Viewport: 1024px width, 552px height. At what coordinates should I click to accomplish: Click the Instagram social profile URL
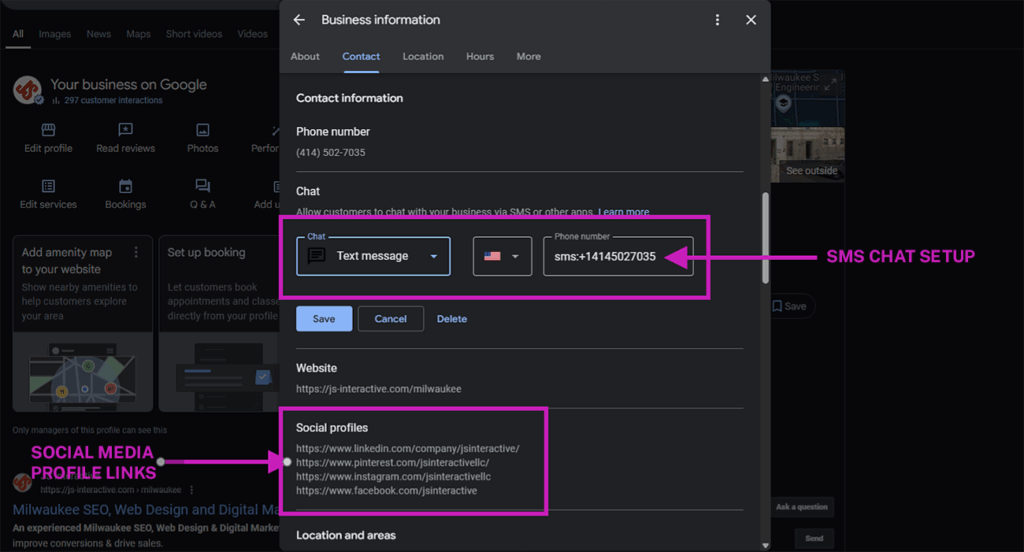[393, 477]
